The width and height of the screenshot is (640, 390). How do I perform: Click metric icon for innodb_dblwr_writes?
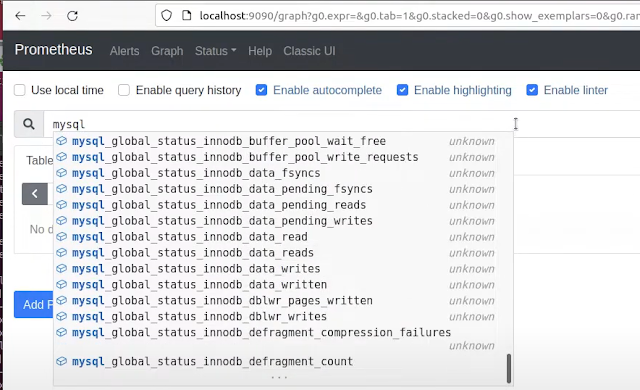pyautogui.click(x=62, y=317)
